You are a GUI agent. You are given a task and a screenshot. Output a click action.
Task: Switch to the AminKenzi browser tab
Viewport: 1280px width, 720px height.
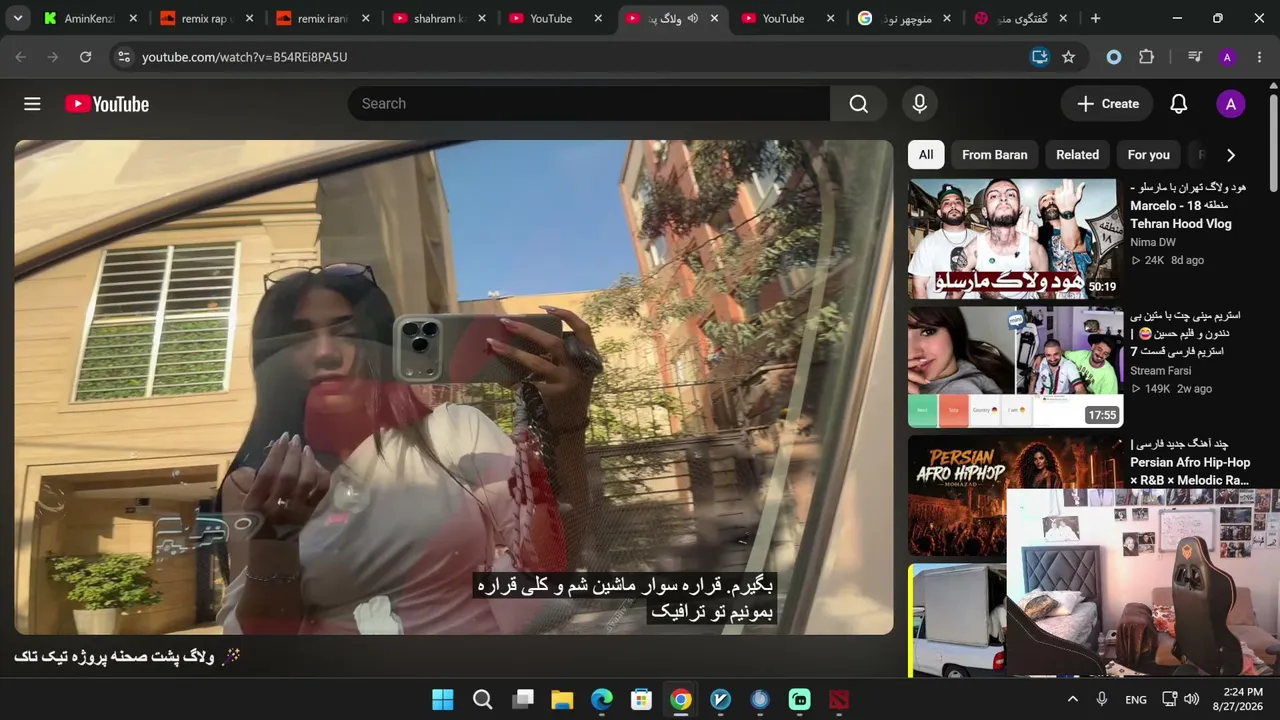pyautogui.click(x=90, y=18)
